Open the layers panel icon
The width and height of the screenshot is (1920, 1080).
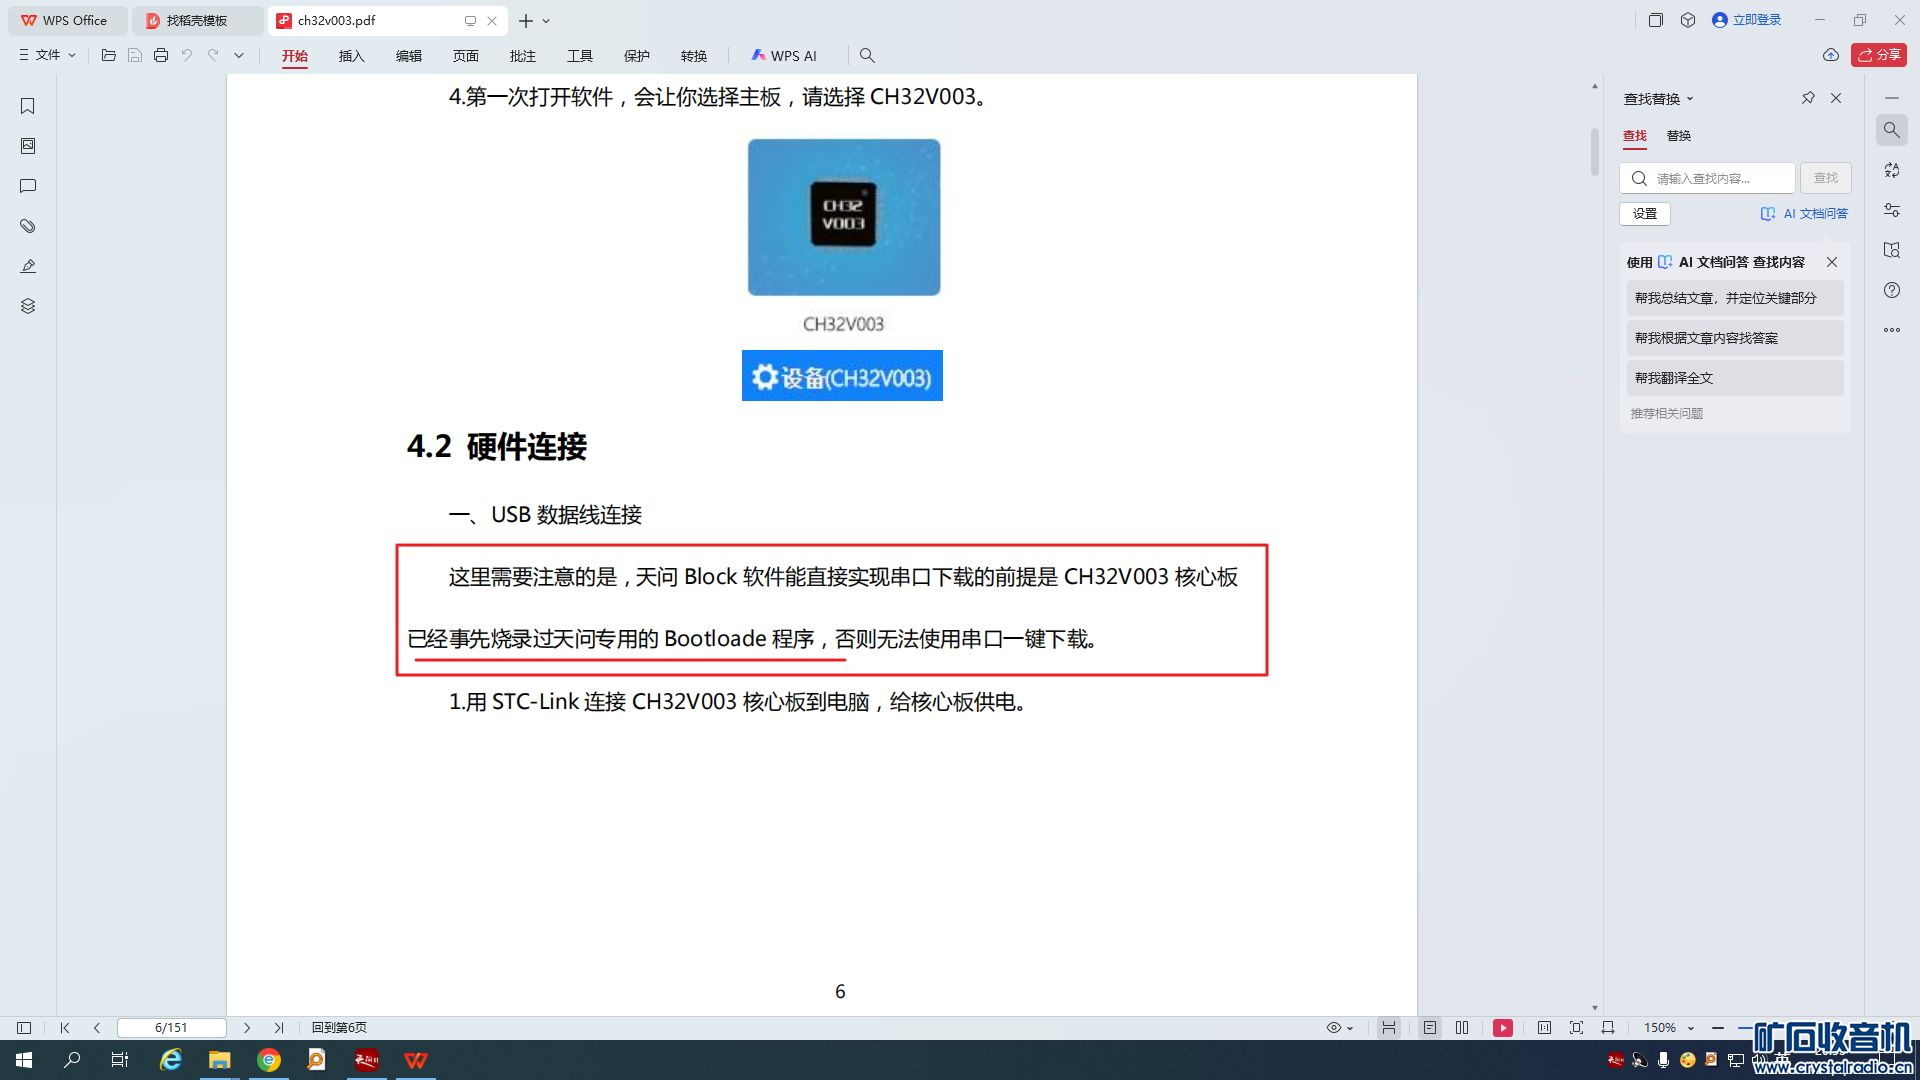coord(28,306)
